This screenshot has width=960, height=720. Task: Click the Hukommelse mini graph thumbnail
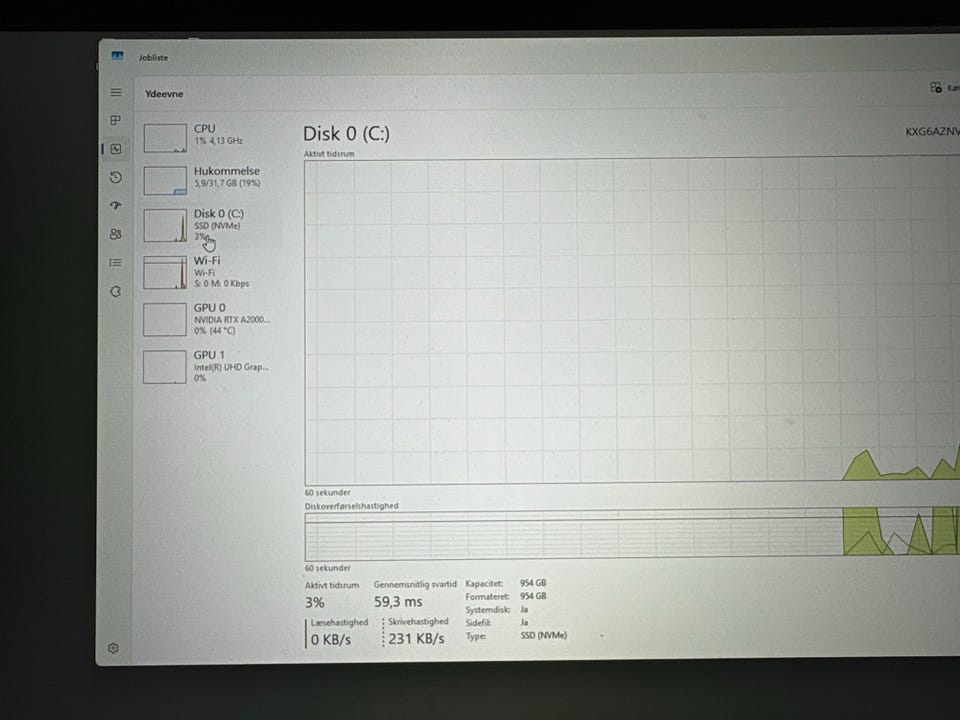pyautogui.click(x=165, y=181)
